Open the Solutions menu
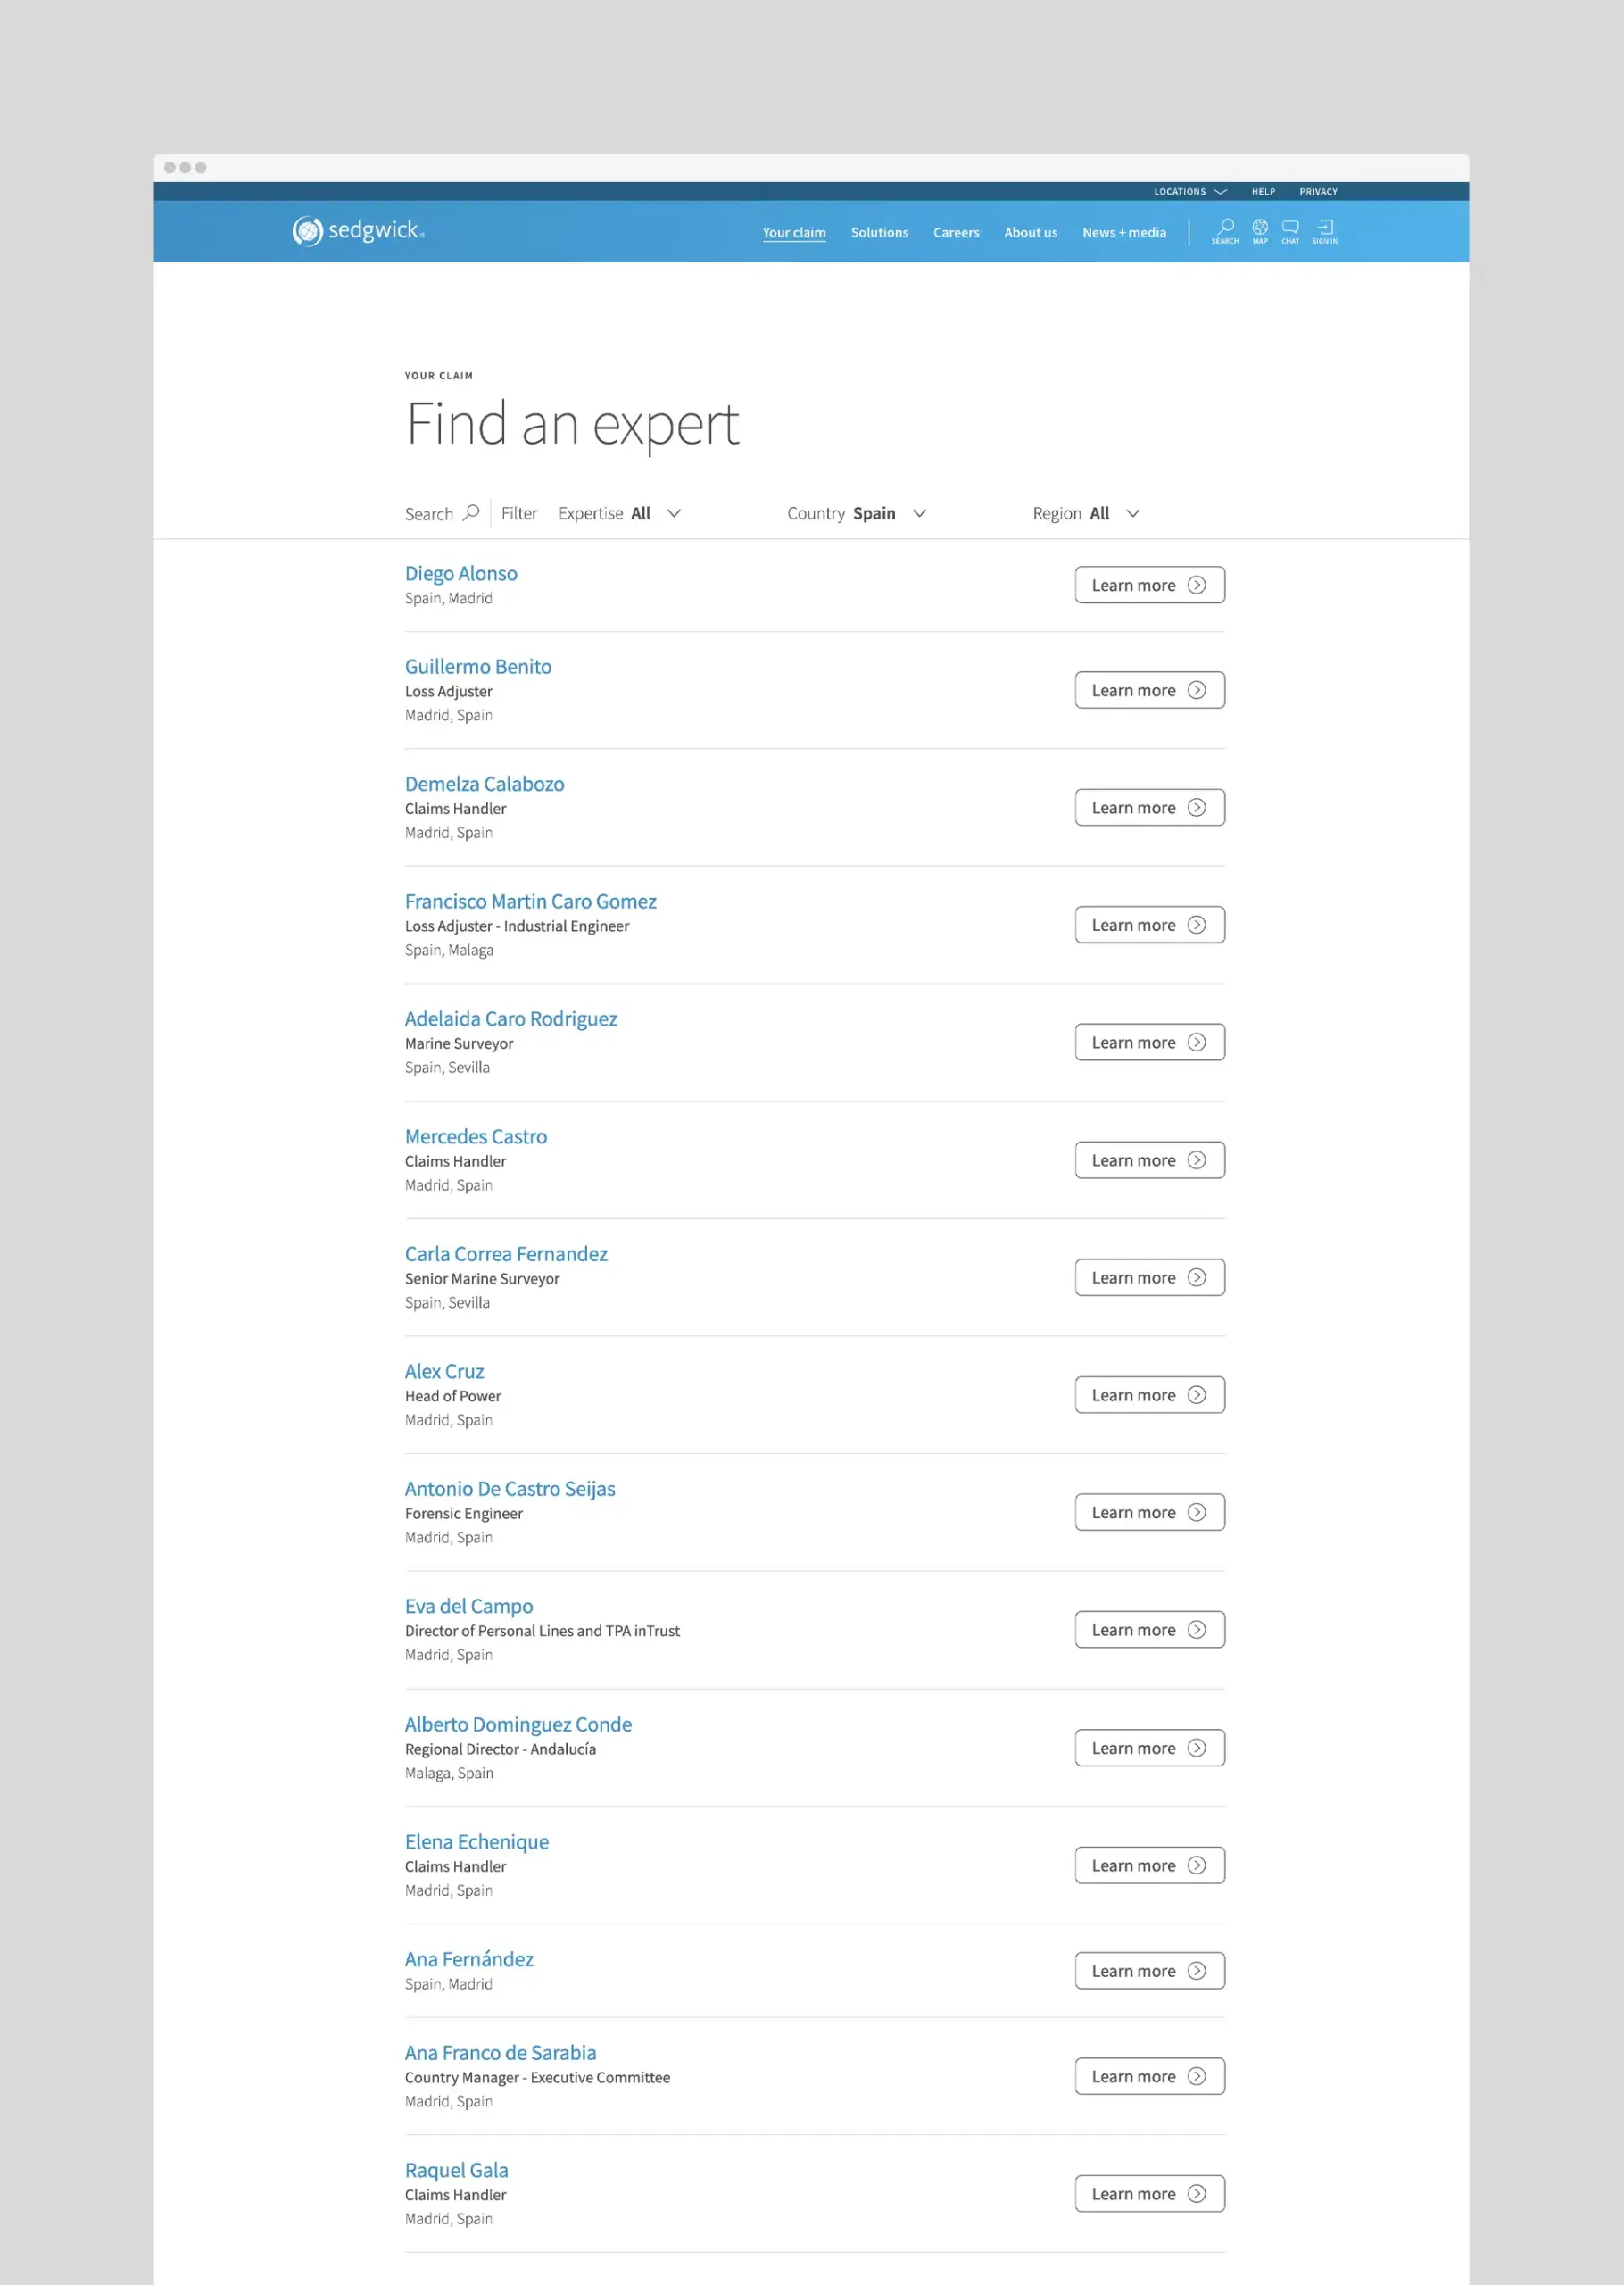This screenshot has width=1624, height=2285. pyautogui.click(x=879, y=232)
